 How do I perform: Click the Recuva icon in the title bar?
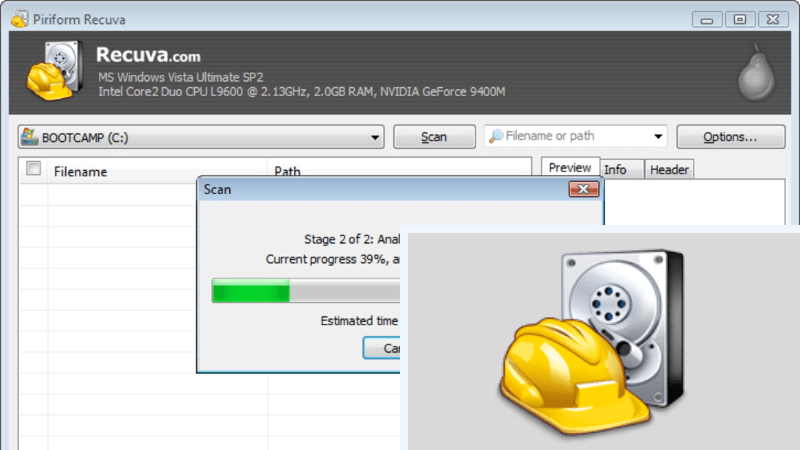click(x=17, y=16)
